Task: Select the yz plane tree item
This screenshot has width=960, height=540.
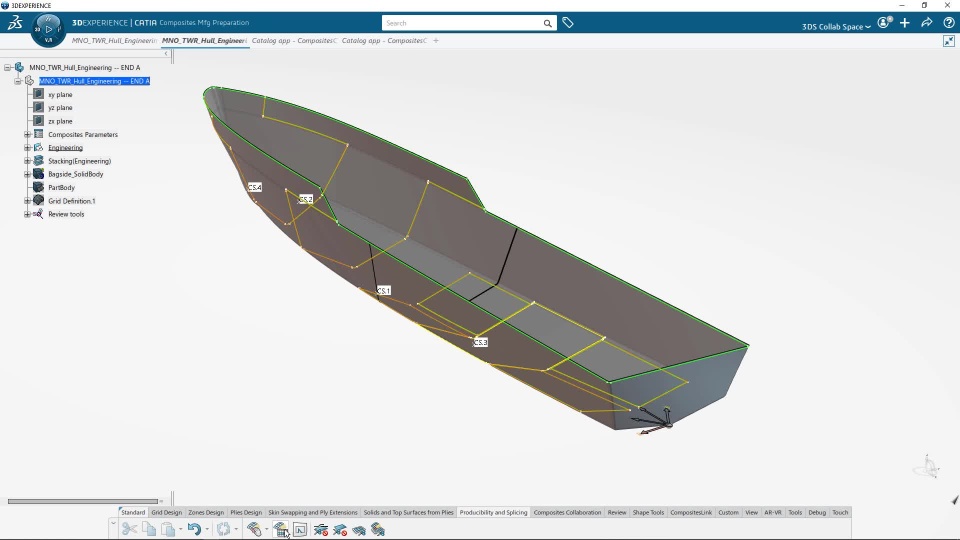Action: [x=60, y=108]
